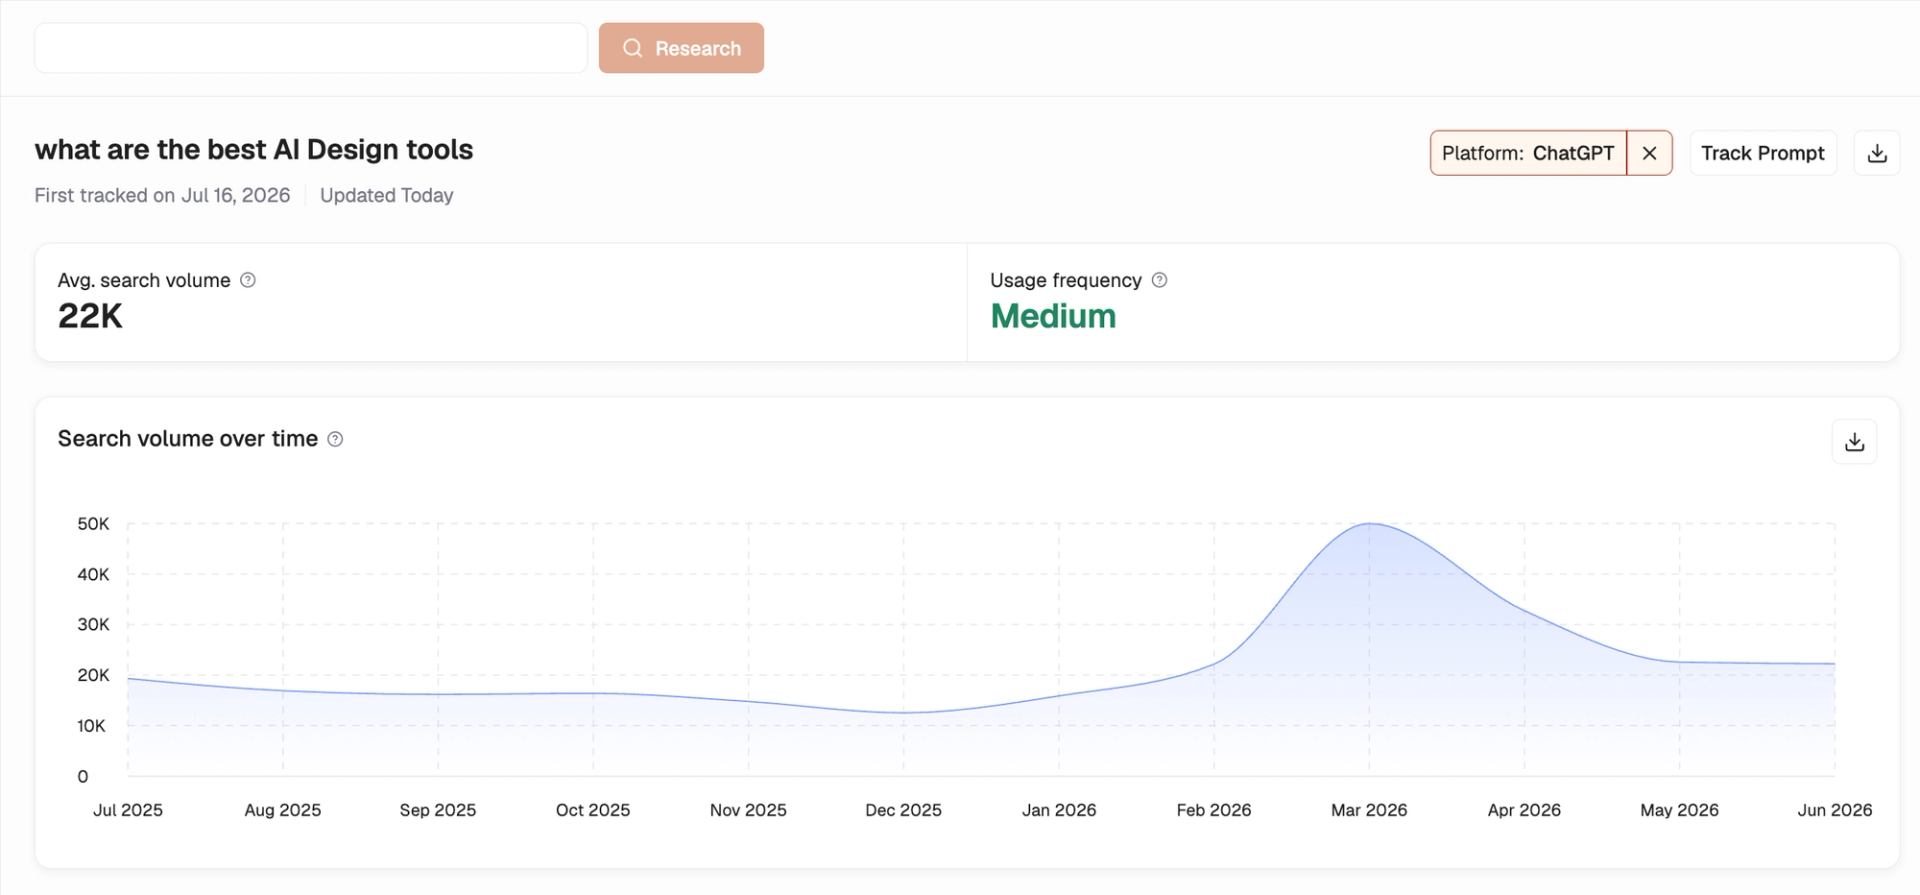Click the Mar 2026 axis label
This screenshot has height=895, width=1920.
tap(1369, 810)
